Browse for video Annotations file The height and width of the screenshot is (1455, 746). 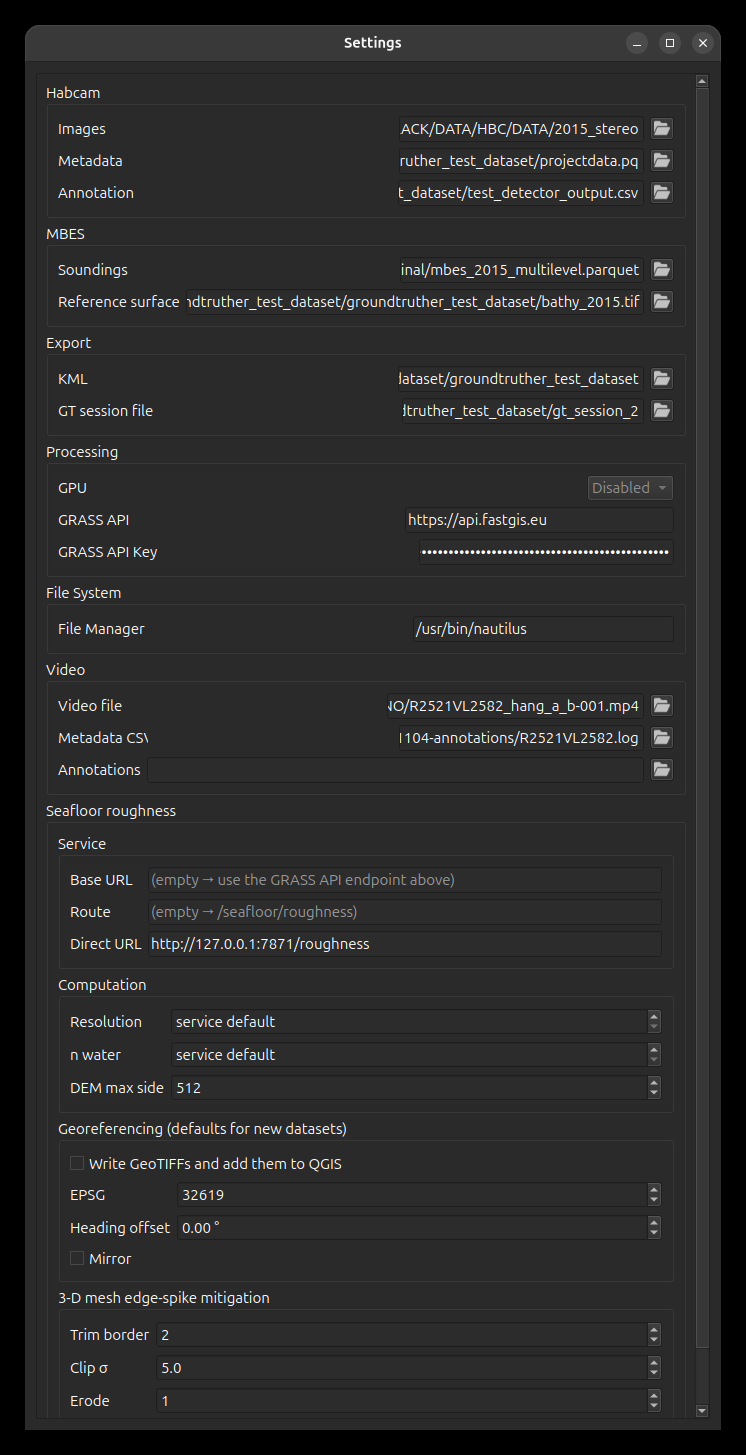pyautogui.click(x=661, y=770)
